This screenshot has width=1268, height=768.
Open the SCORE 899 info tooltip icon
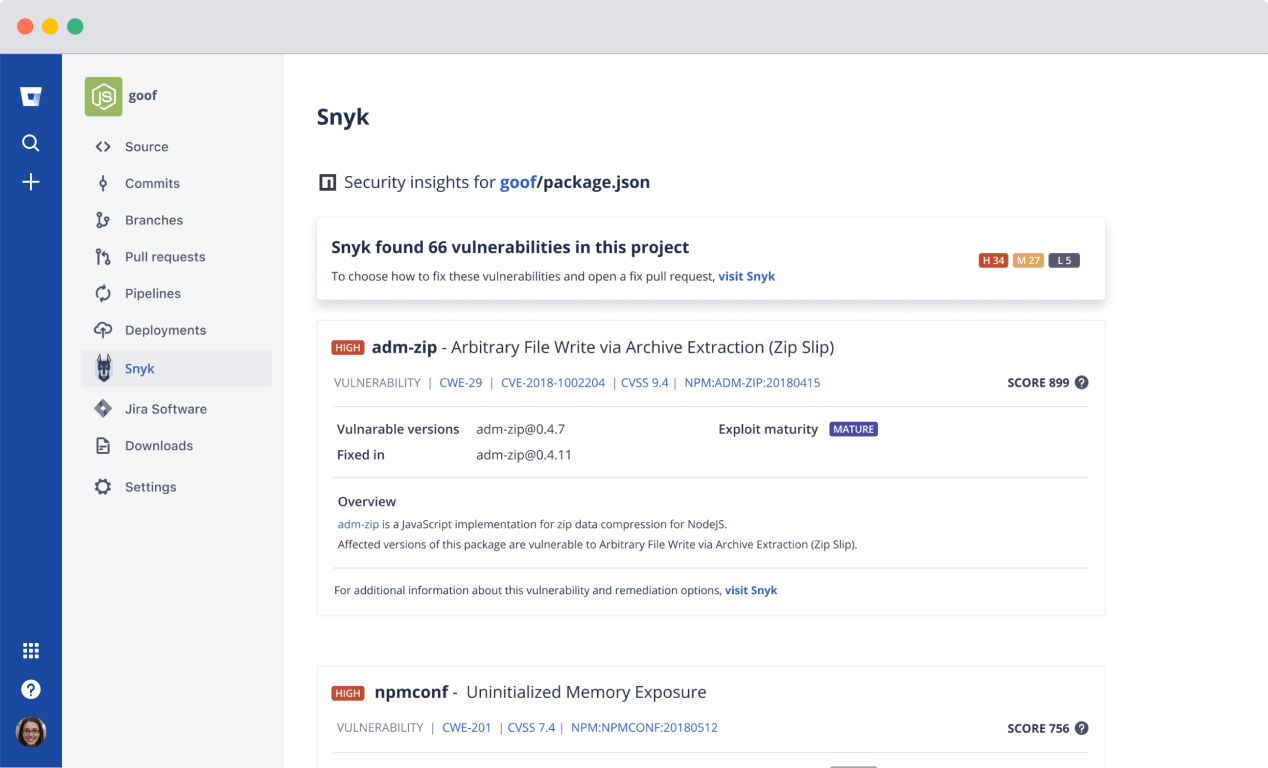(1081, 382)
